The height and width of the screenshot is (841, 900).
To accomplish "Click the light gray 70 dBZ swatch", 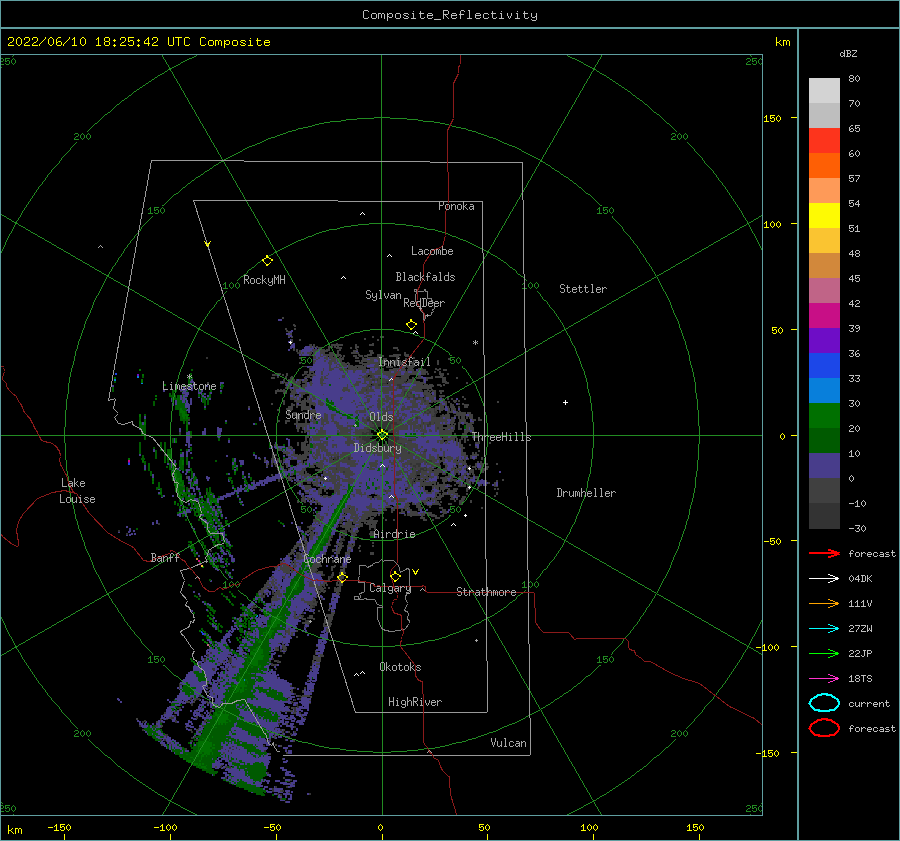I will coord(824,91).
